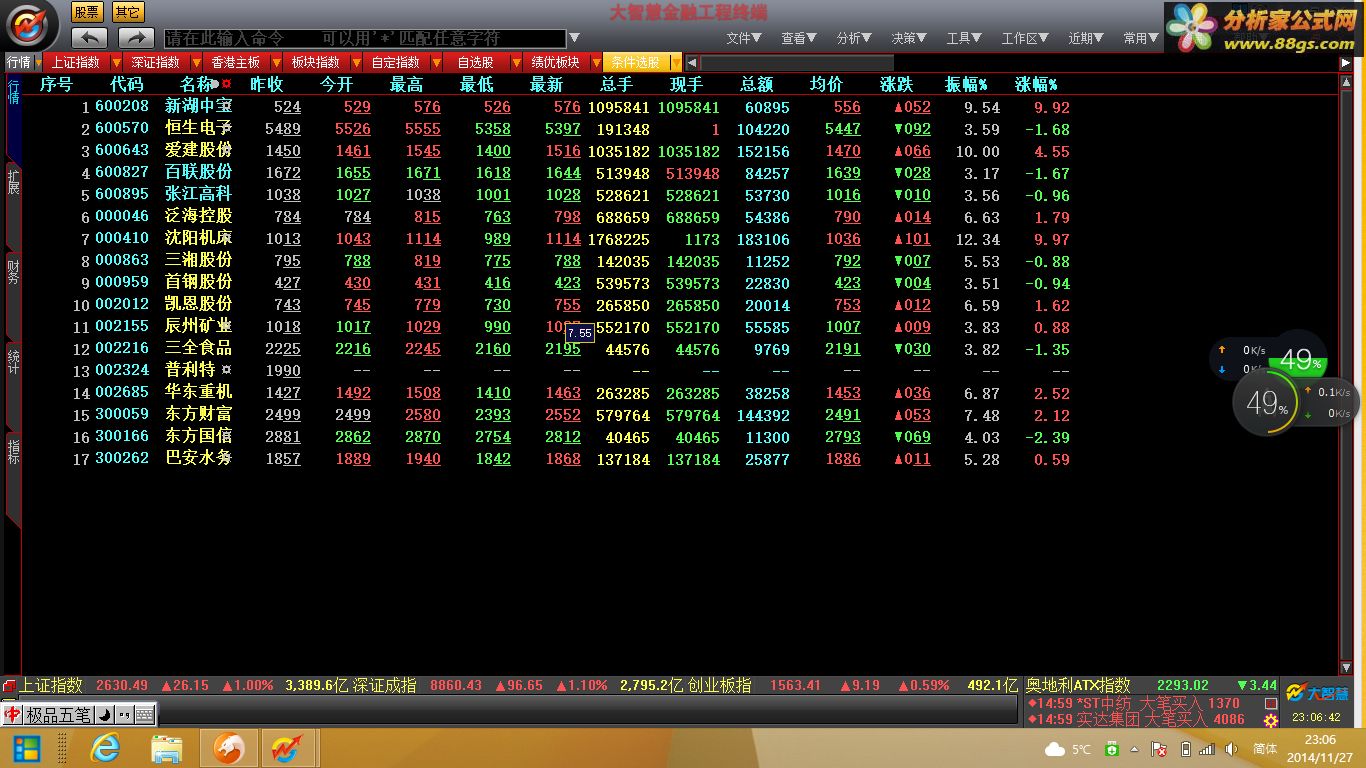Select the 其它 button

tap(127, 12)
